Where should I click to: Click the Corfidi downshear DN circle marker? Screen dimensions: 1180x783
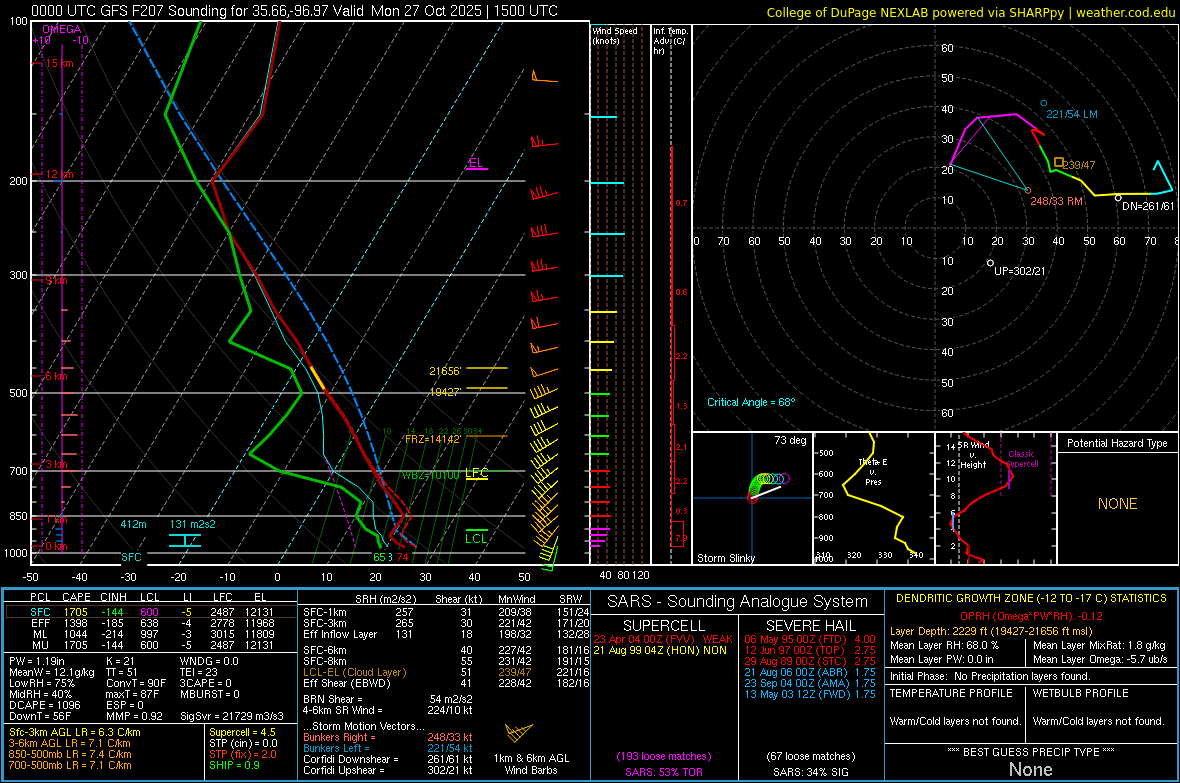click(1118, 198)
